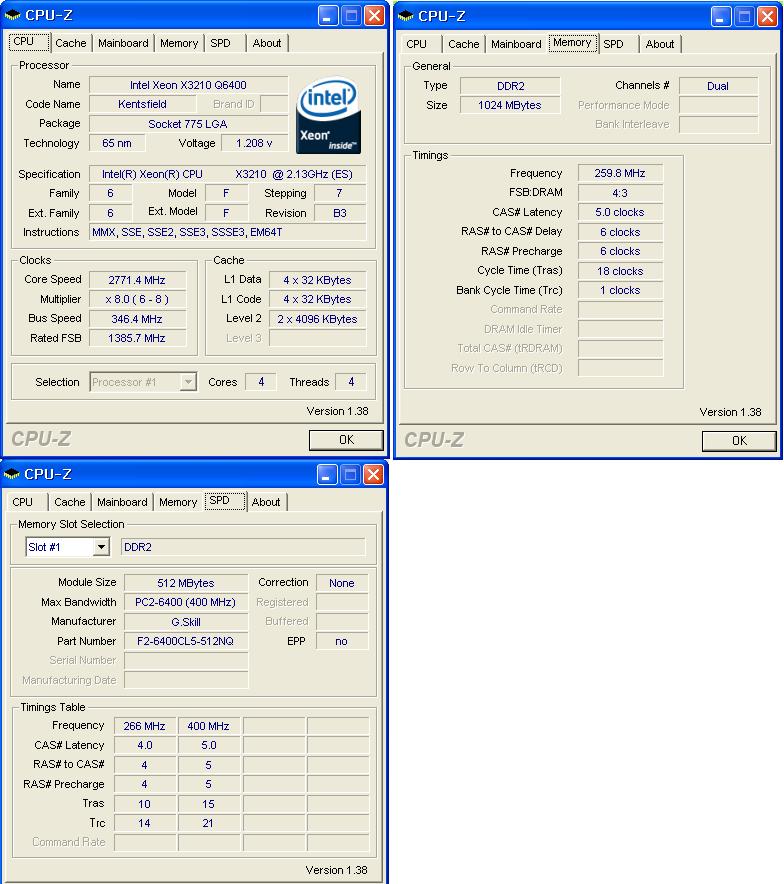Click the memory Frequency value '259.8 MHz'
Image resolution: width=784 pixels, height=884 pixels.
[x=620, y=173]
